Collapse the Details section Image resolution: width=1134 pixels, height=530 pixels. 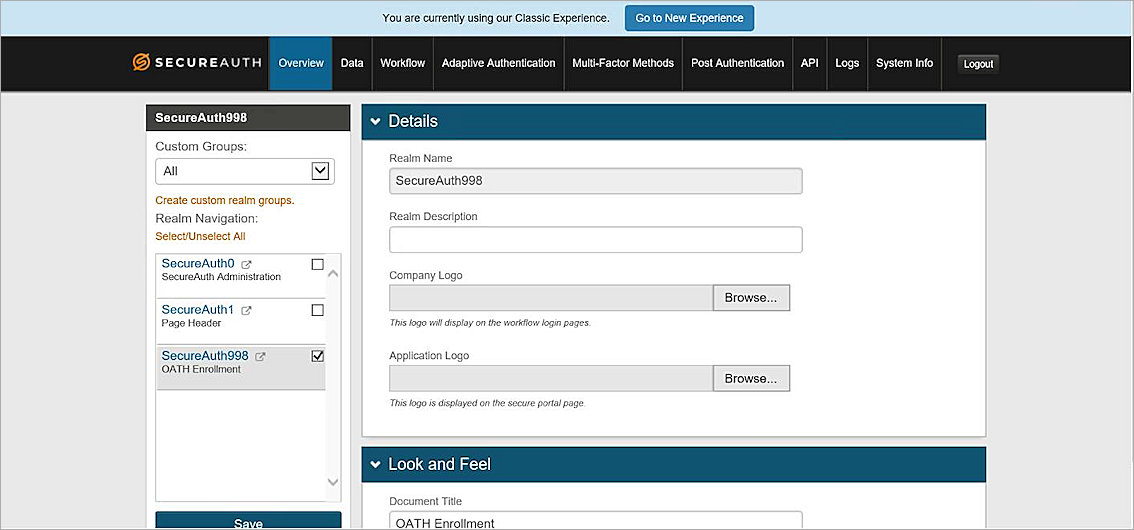coord(375,121)
